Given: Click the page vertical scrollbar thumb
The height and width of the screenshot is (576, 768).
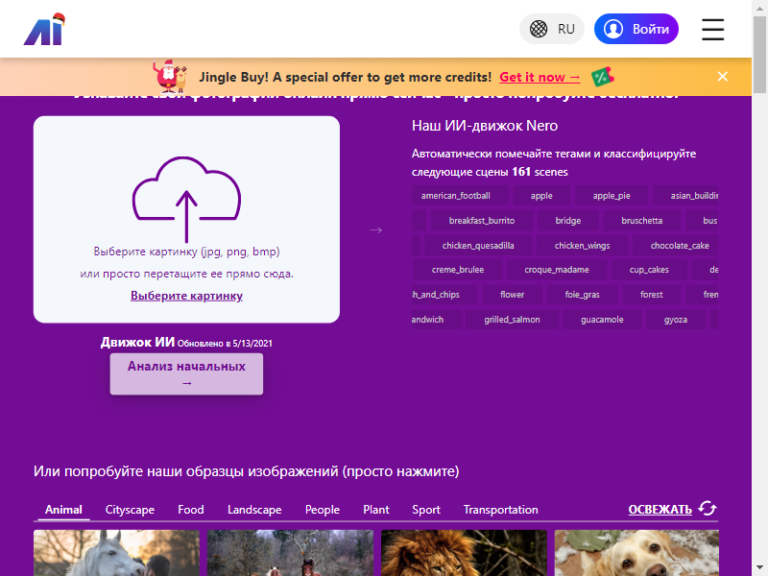Looking at the screenshot, I should (760, 54).
